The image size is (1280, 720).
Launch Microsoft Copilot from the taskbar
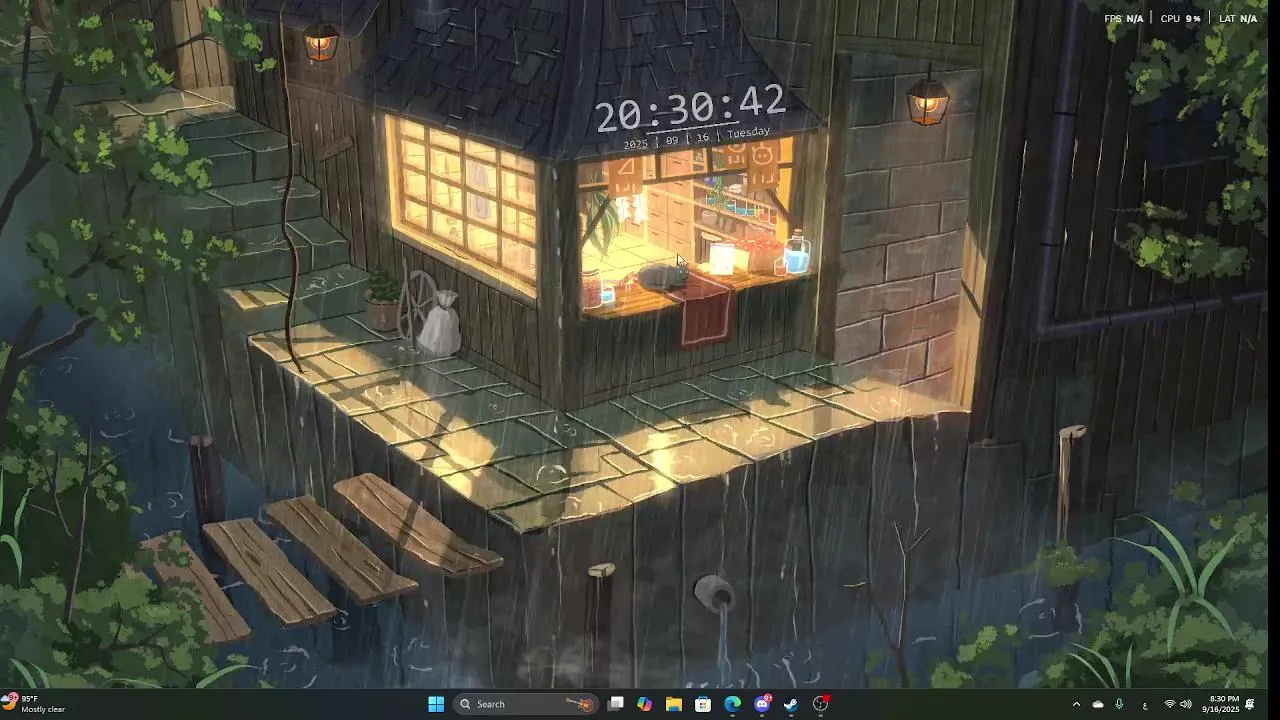click(645, 704)
